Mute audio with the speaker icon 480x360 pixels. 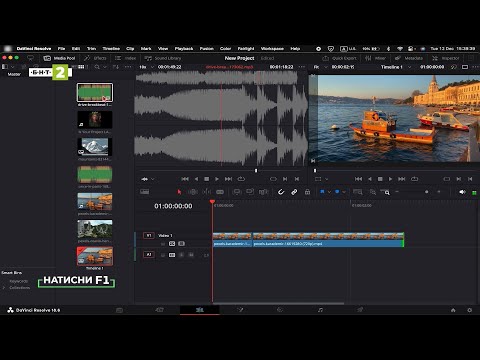pos(462,192)
